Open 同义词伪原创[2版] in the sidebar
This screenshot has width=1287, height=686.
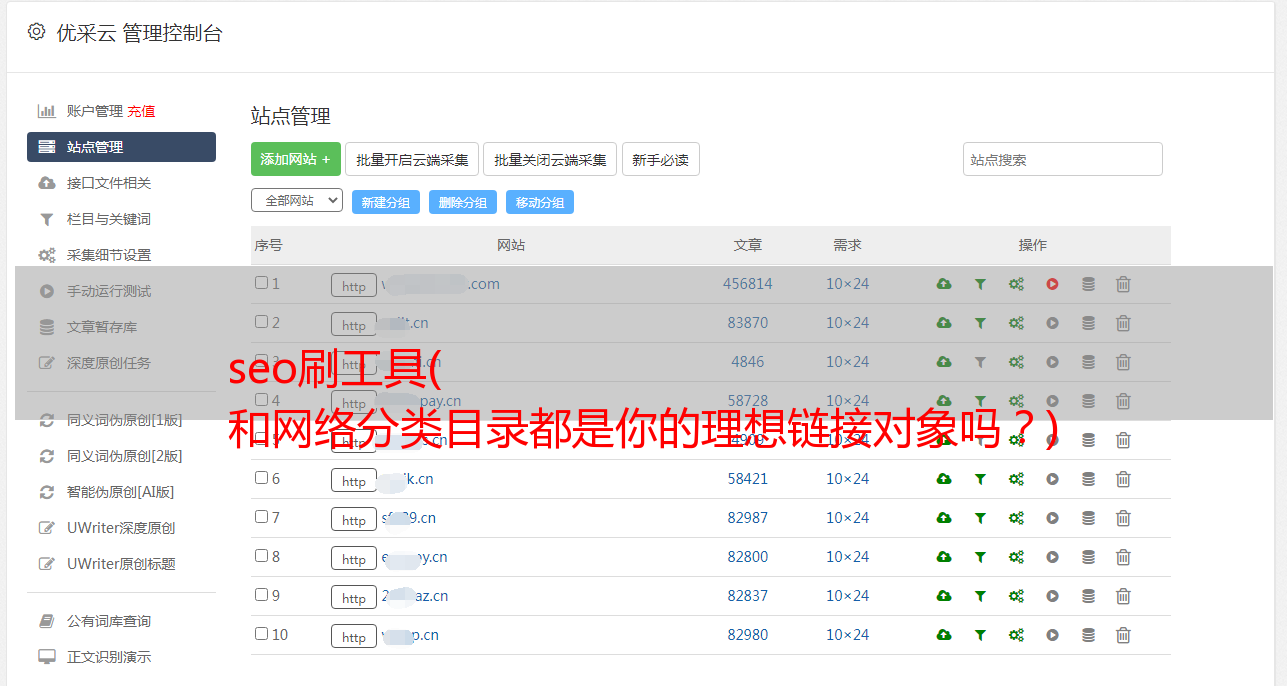click(125, 456)
